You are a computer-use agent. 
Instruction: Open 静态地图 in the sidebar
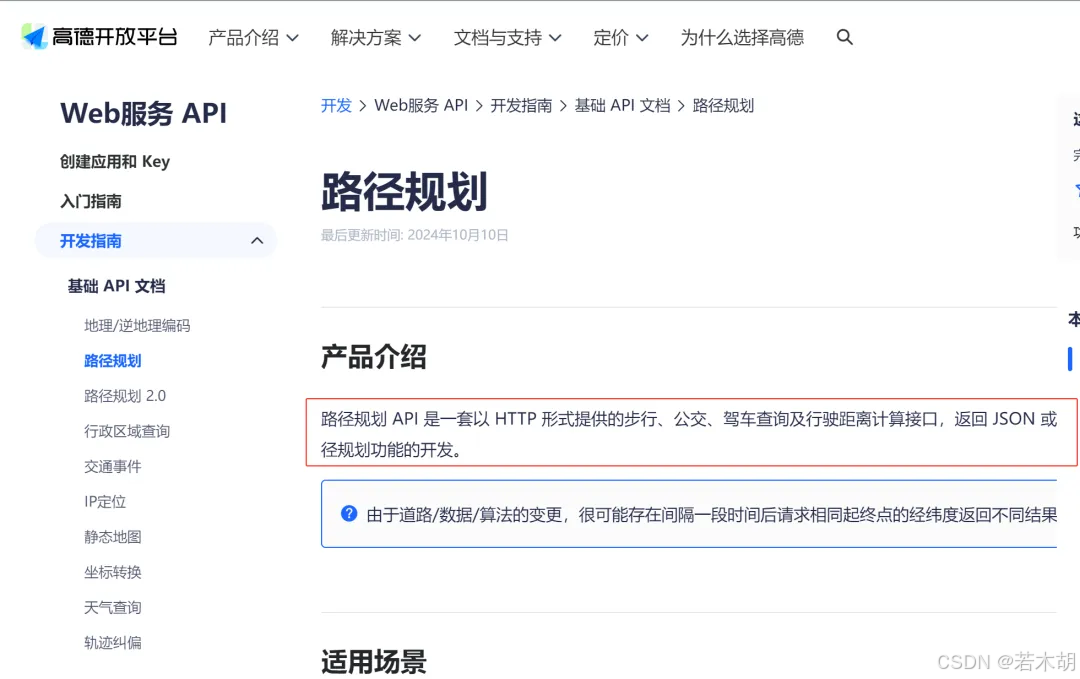(112, 536)
